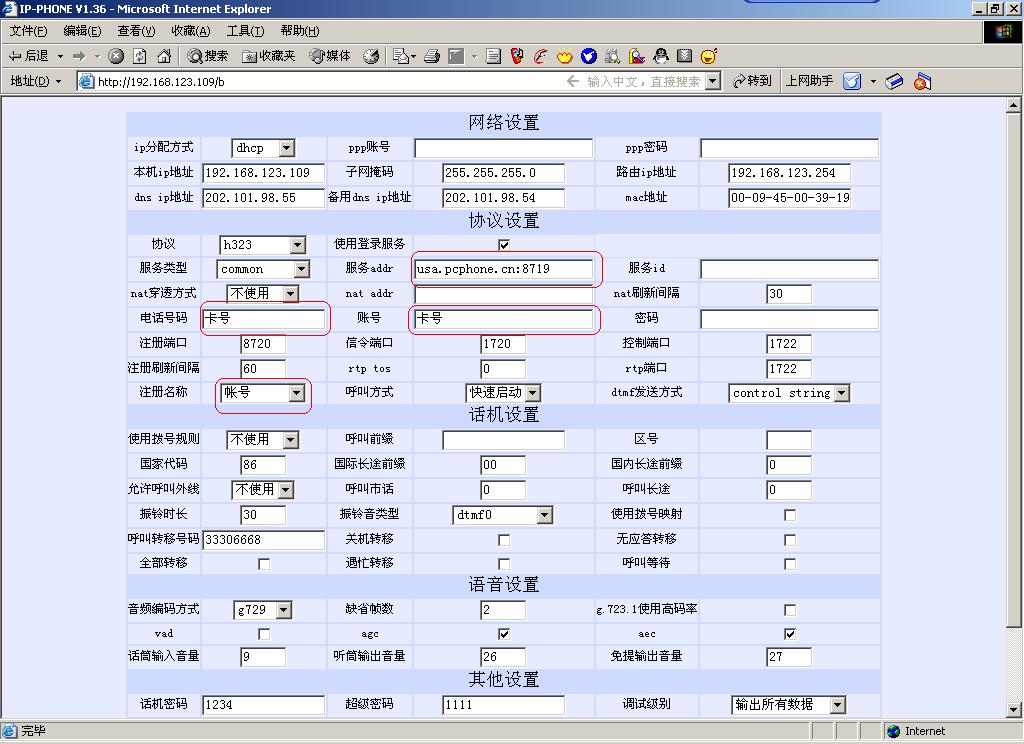Enable the 呼叫等待 checkbox

(790, 564)
